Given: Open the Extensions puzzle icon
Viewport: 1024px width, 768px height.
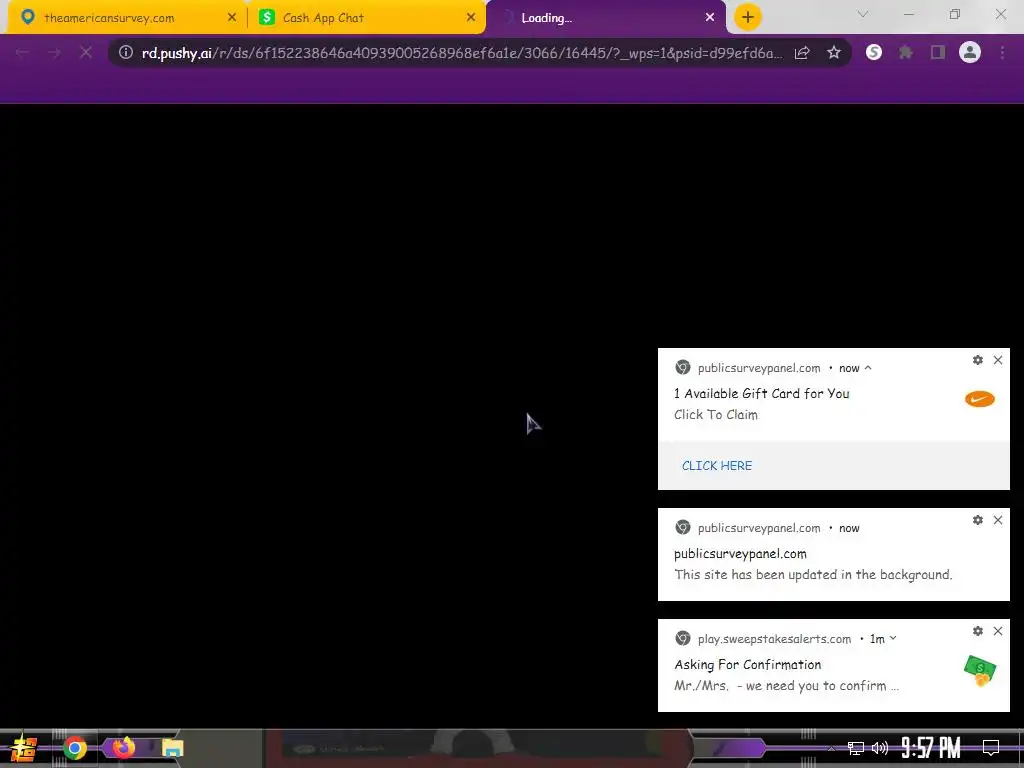Looking at the screenshot, I should pyautogui.click(x=906, y=52).
